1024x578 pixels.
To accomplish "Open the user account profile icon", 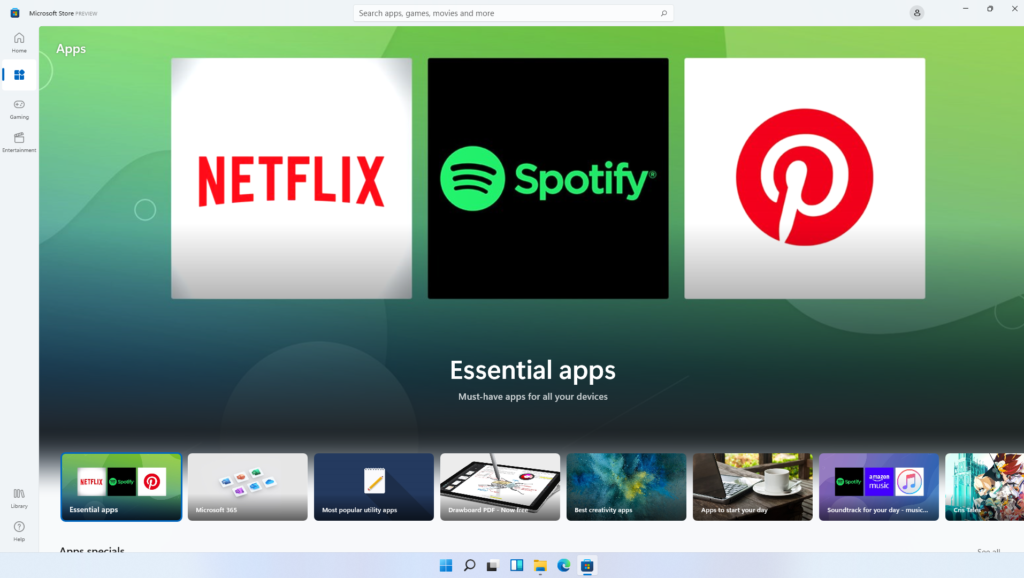I will coord(916,13).
